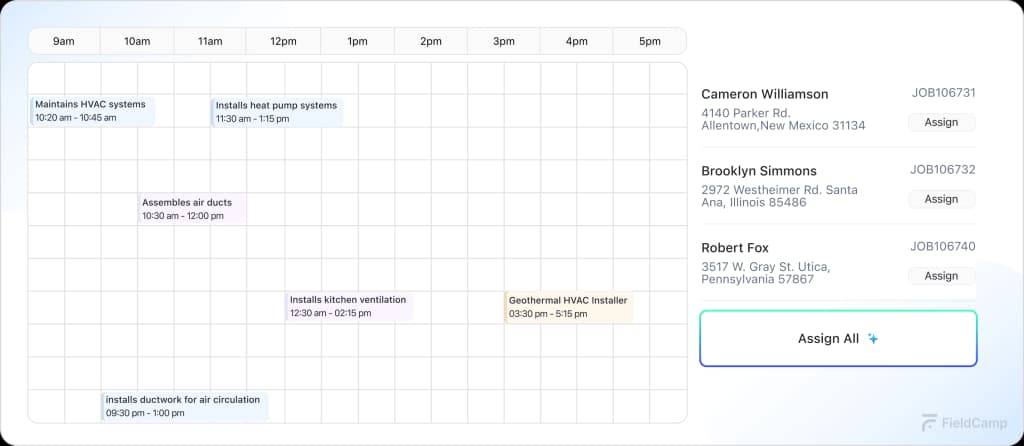Assign job to Brooklyn Simmons
This screenshot has height=446, width=1024.
[941, 199]
